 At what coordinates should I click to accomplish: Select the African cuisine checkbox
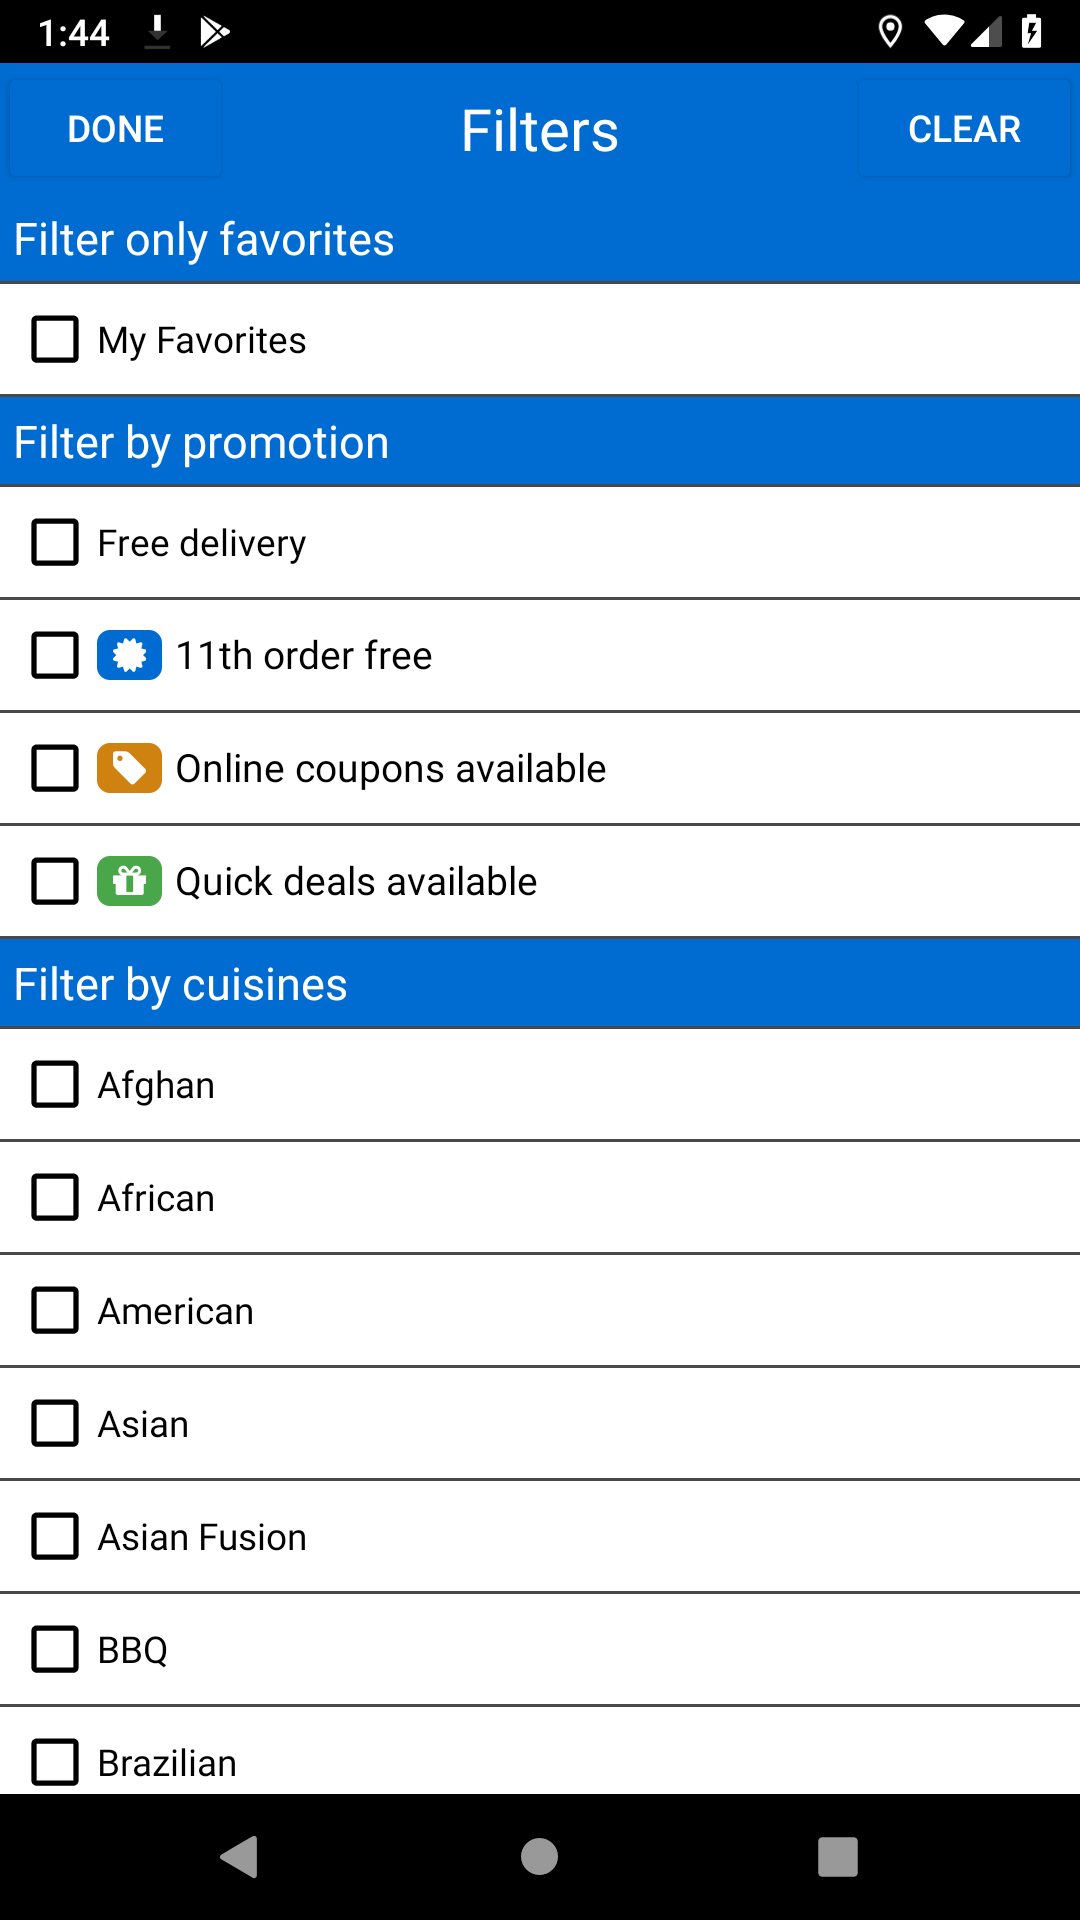pyautogui.click(x=55, y=1198)
